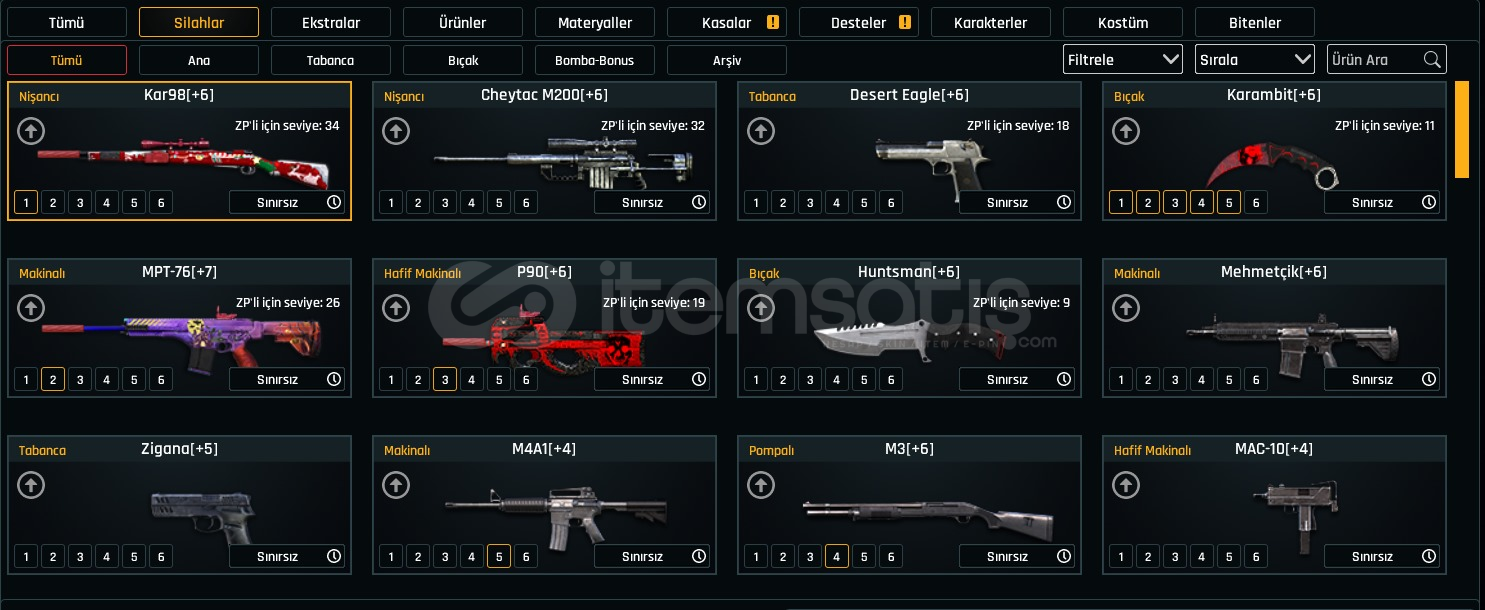Click the yellow alert badge on Kasalar
Screen dimensions: 1485x610
click(773, 22)
